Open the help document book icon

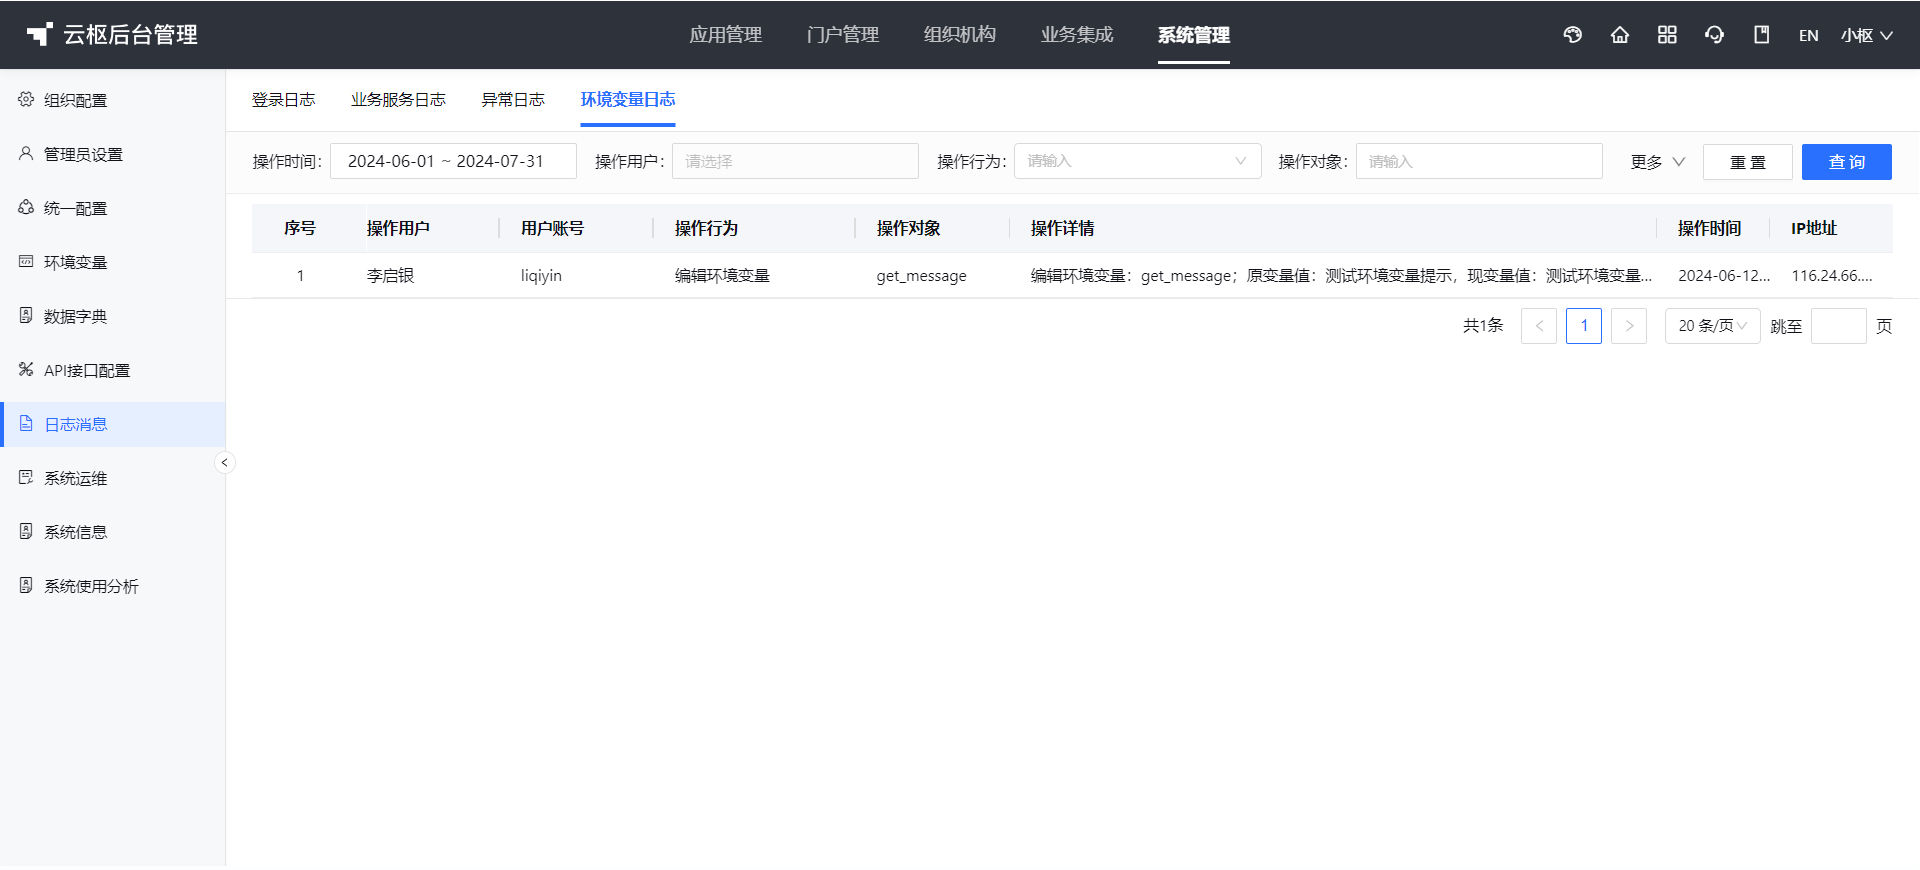click(1762, 35)
